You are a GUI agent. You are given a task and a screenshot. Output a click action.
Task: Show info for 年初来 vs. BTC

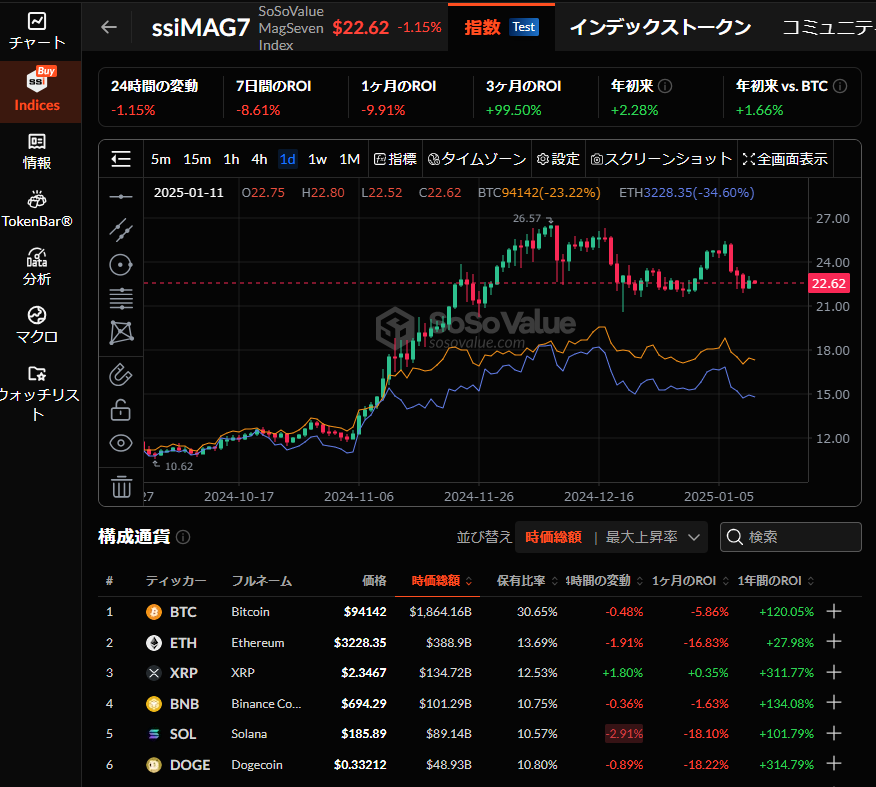coord(840,86)
